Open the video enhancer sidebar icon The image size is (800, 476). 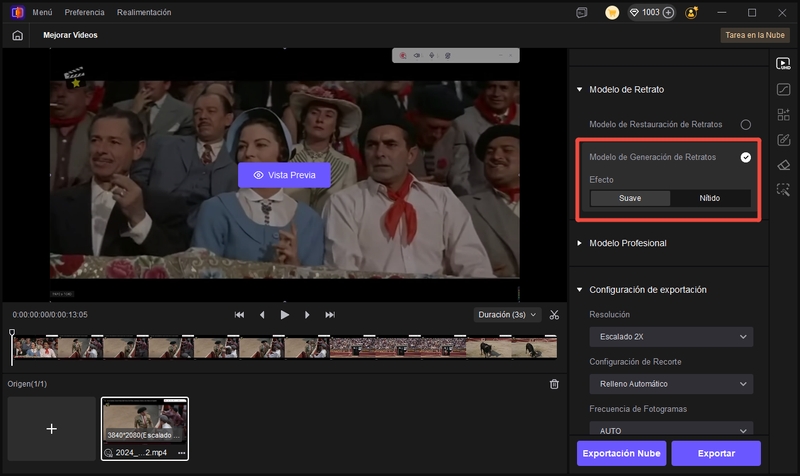[783, 64]
